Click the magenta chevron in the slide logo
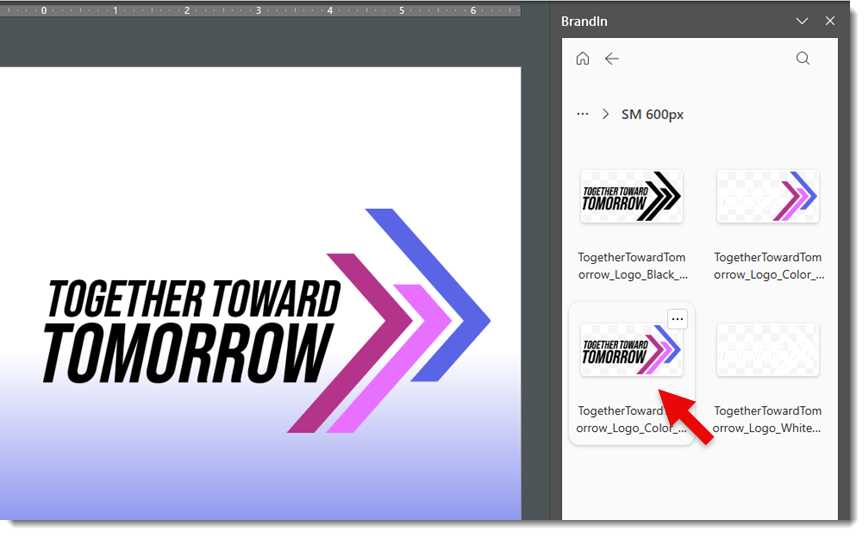 (350, 340)
